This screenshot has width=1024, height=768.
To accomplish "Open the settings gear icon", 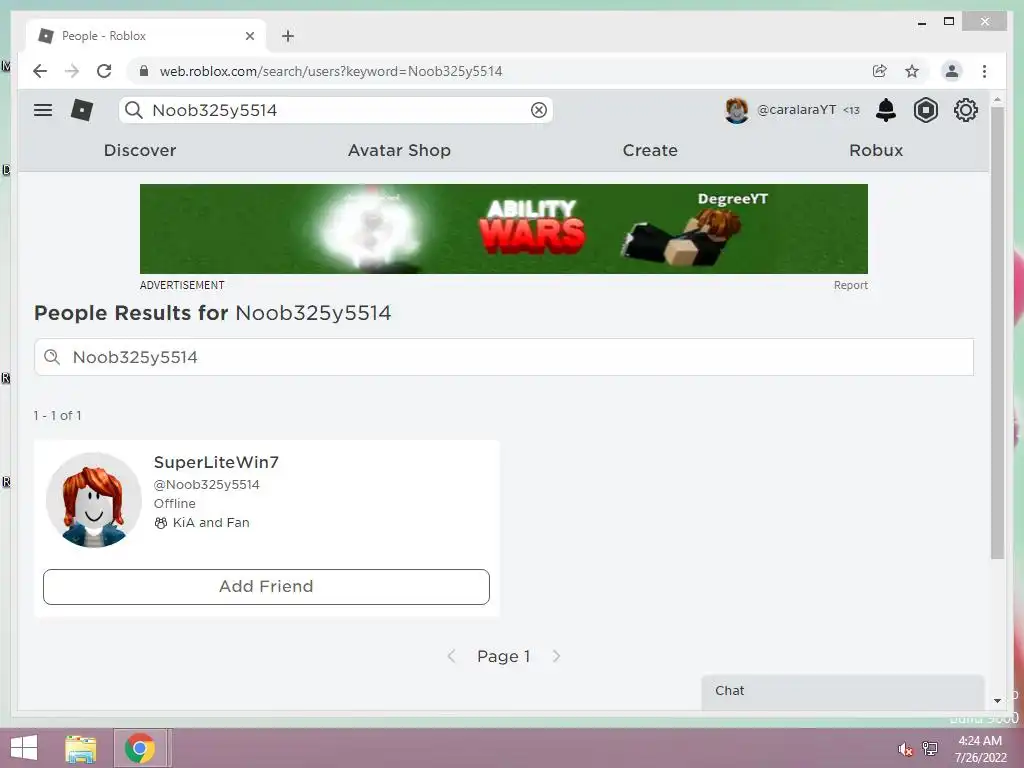I will (x=965, y=110).
